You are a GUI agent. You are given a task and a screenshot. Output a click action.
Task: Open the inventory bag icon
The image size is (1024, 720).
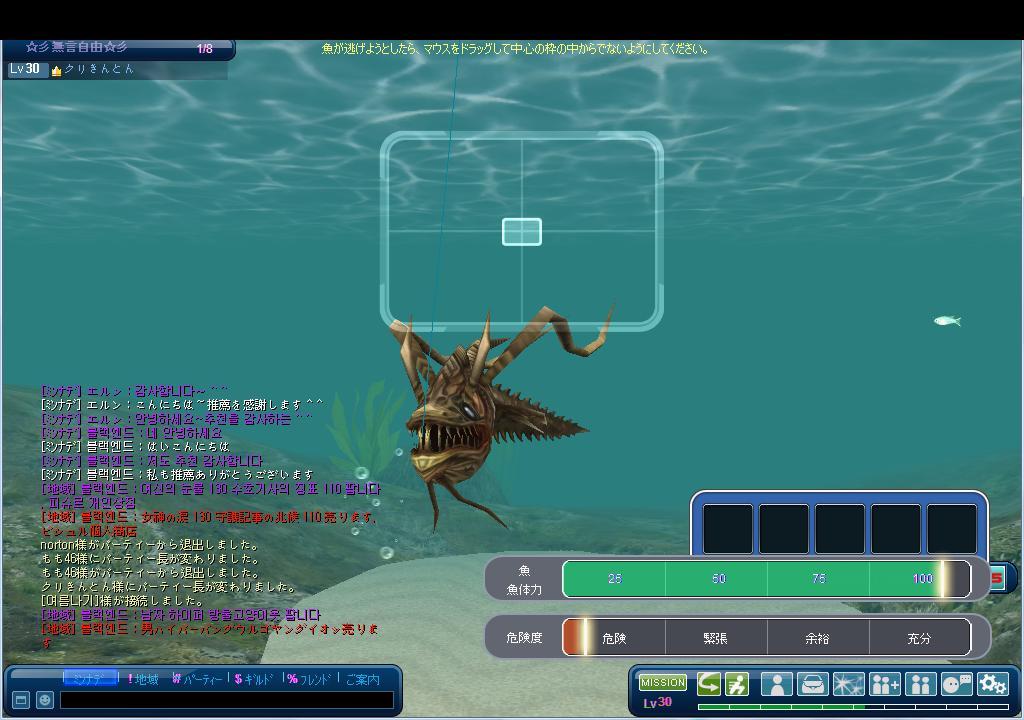point(812,684)
